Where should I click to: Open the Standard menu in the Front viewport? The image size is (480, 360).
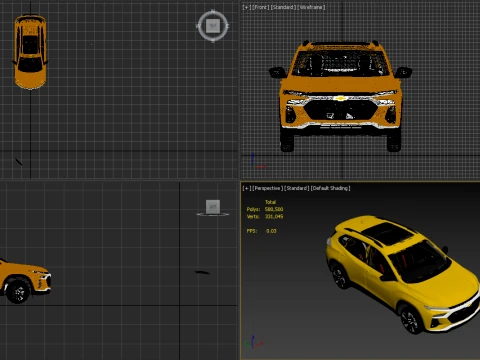283,7
